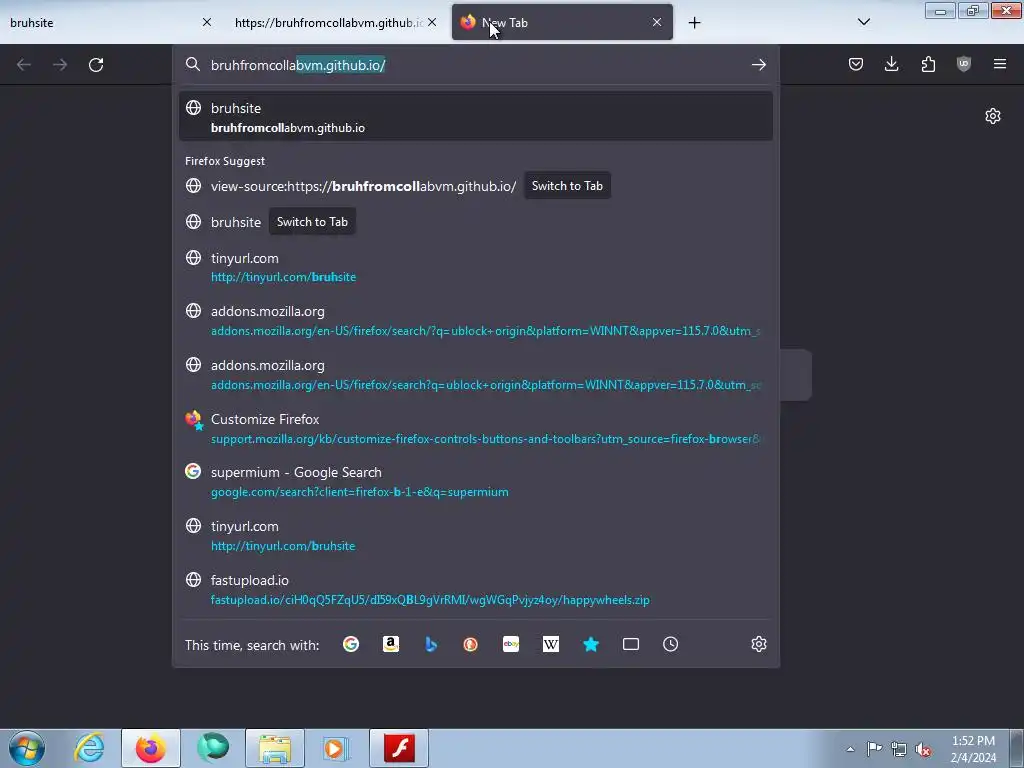Open Windows Media Player from taskbar

337,748
